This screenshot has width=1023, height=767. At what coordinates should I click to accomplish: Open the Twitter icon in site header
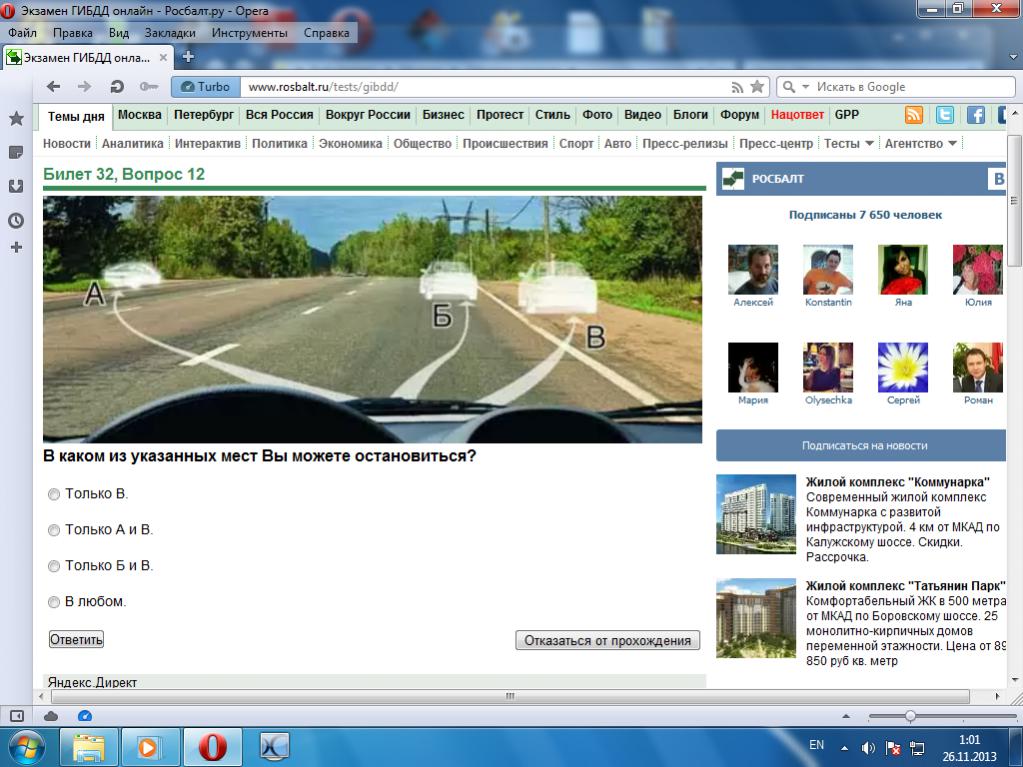point(944,115)
